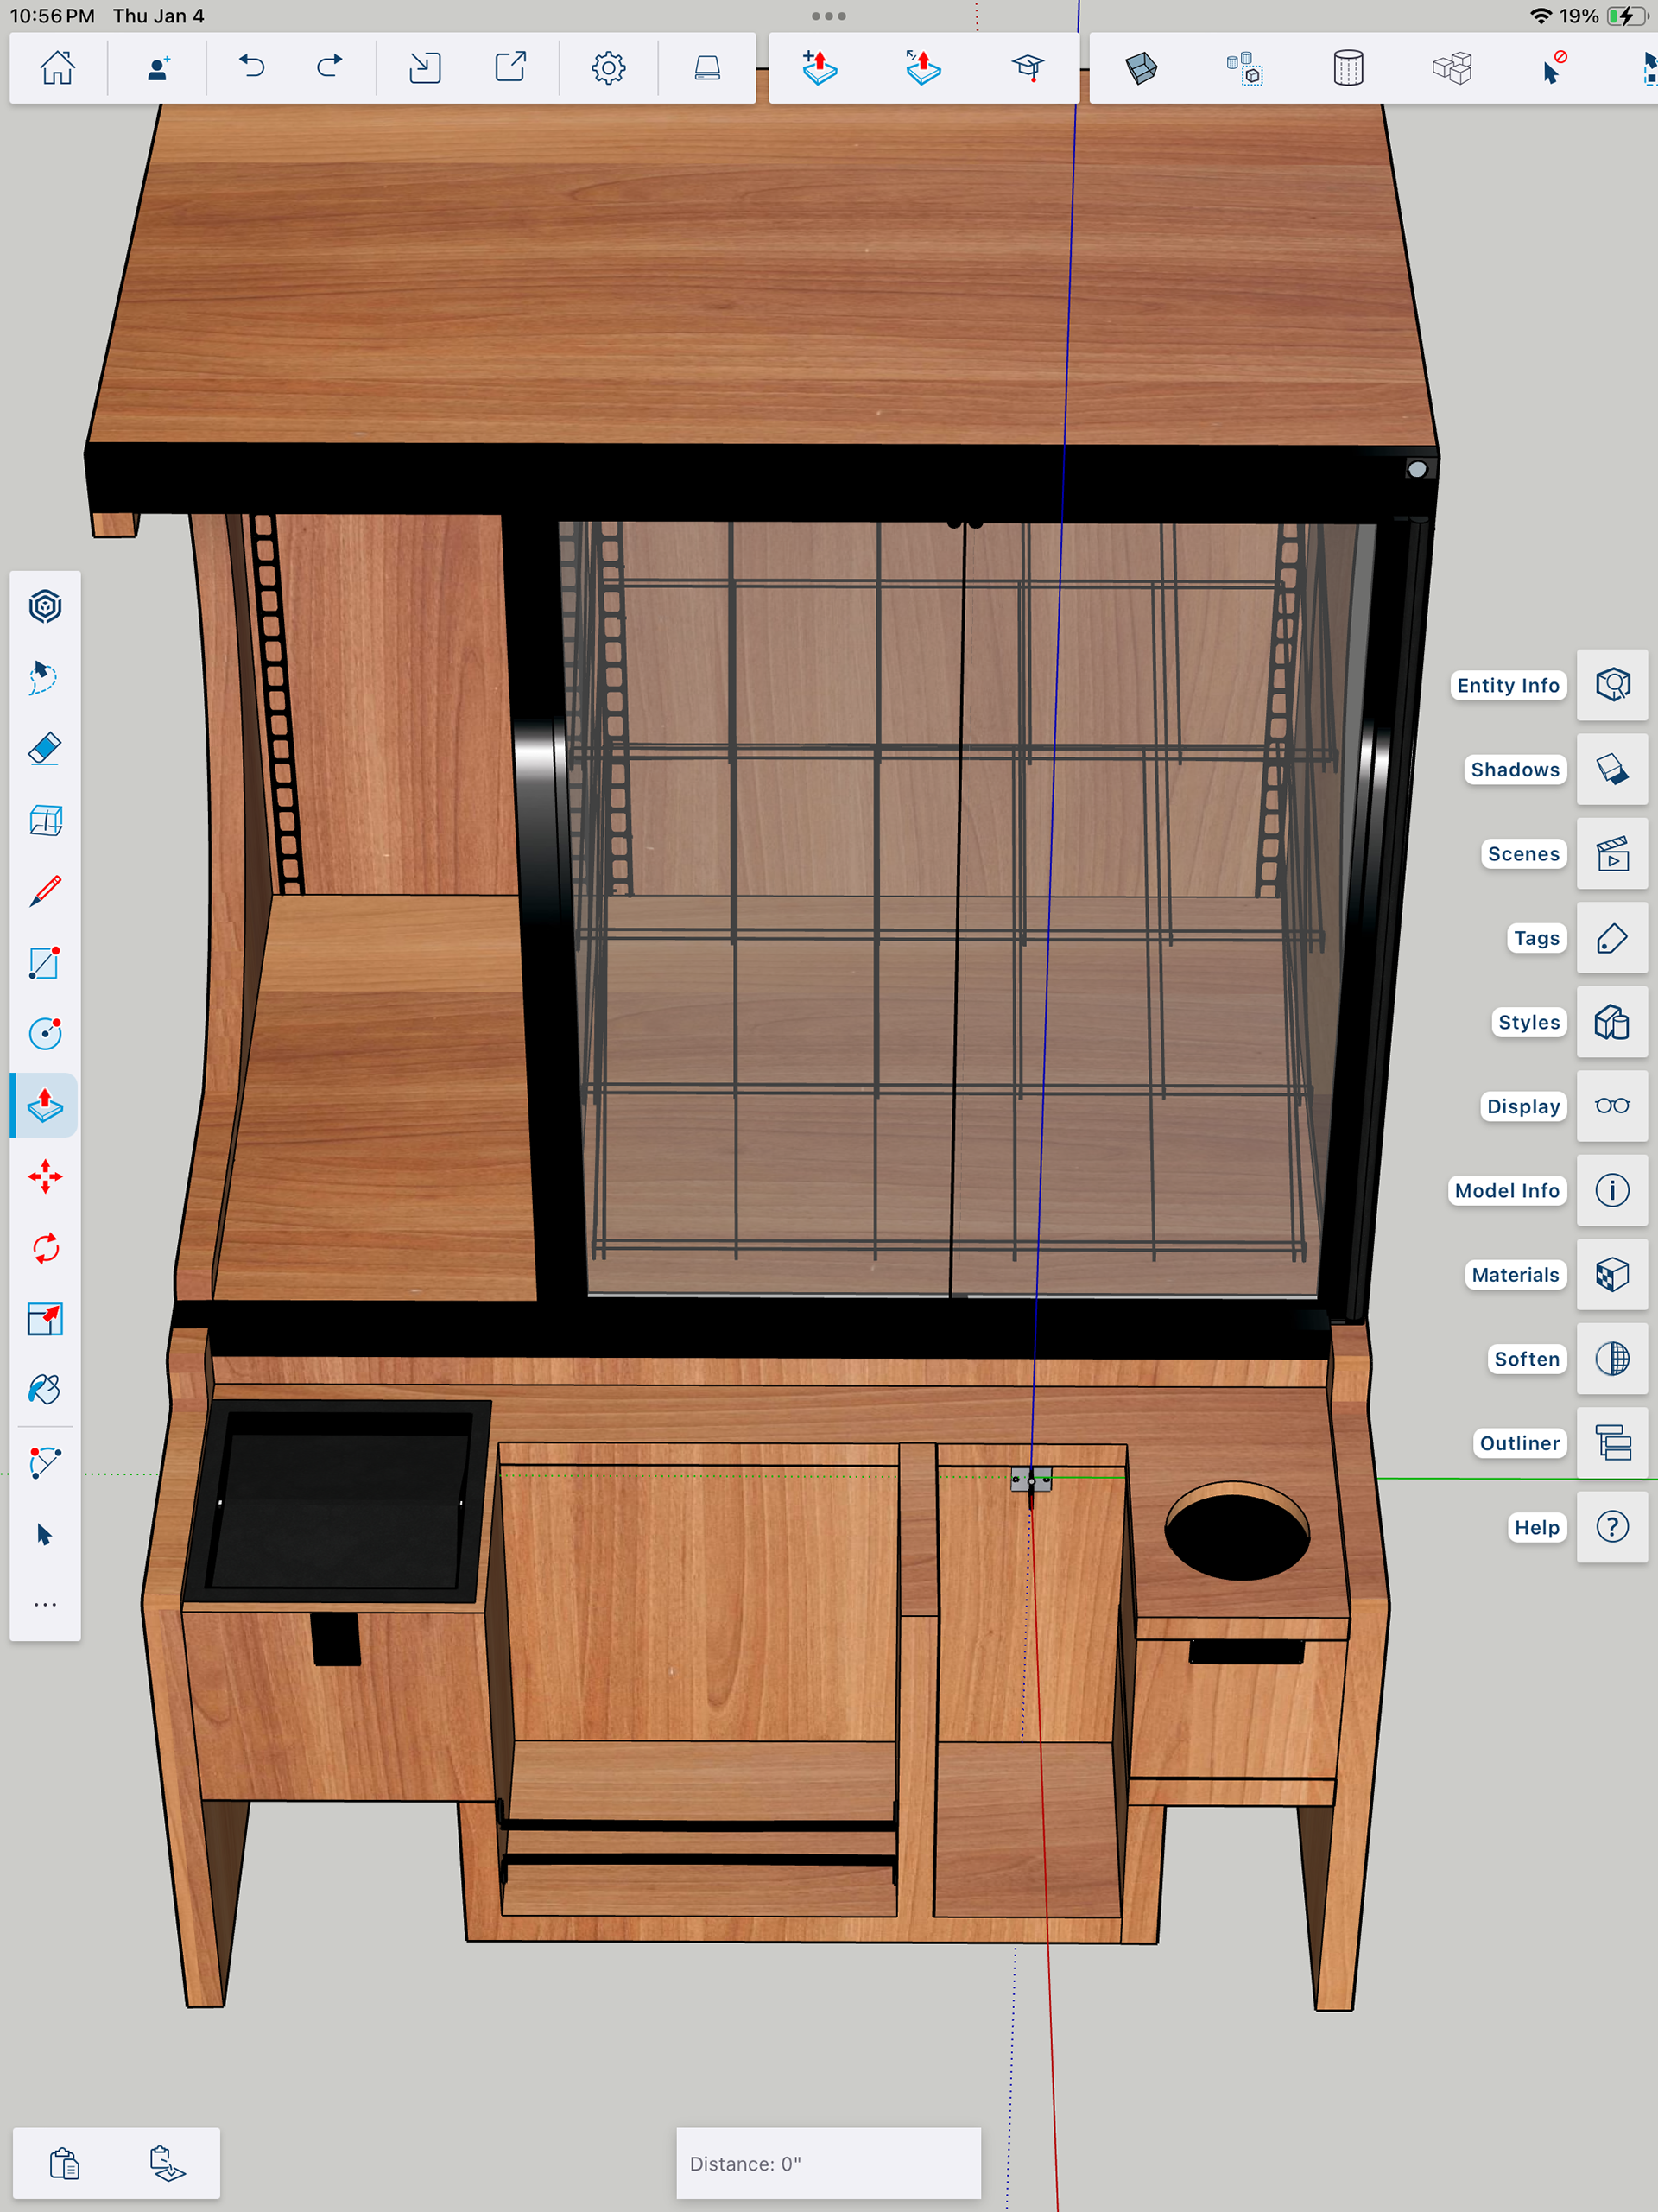
Task: Open the Display glasses panel
Action: pos(1611,1106)
